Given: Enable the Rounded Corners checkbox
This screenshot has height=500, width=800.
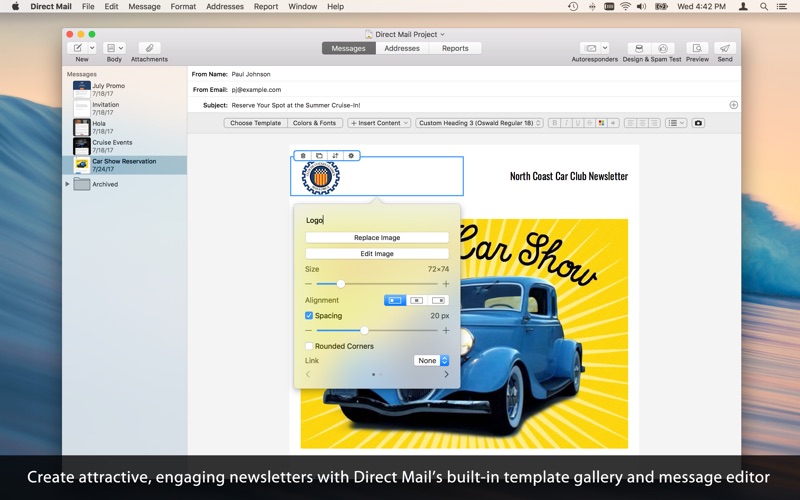Looking at the screenshot, I should coord(309,346).
